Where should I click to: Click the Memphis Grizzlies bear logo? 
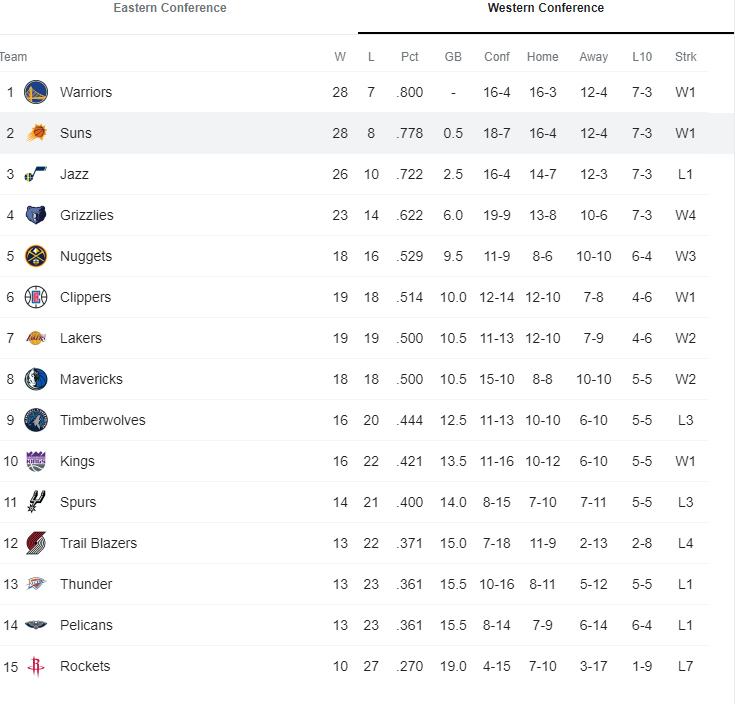[x=36, y=215]
